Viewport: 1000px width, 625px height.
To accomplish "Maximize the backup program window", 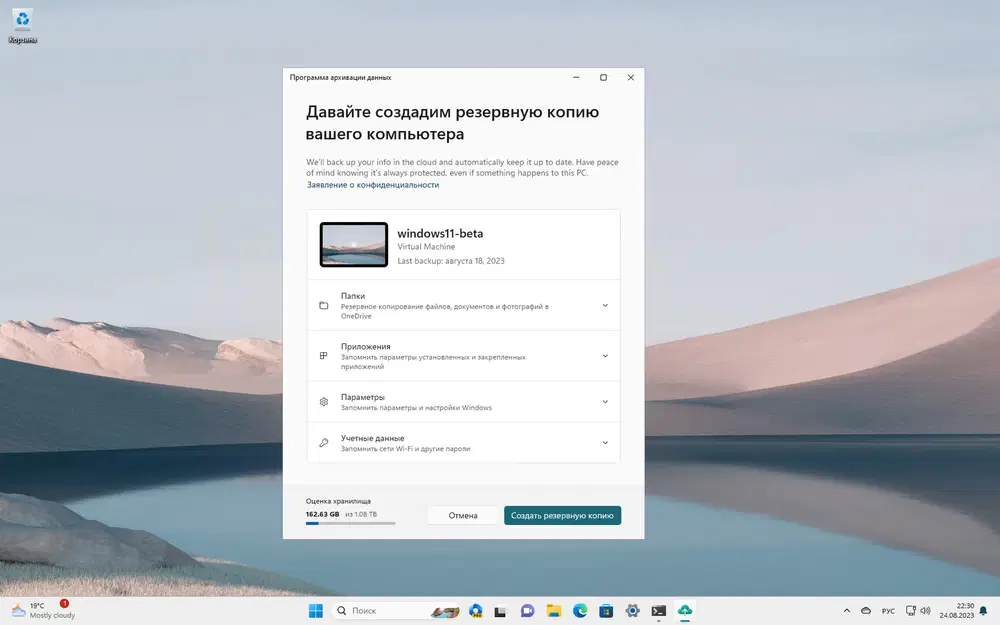I will [x=603, y=77].
